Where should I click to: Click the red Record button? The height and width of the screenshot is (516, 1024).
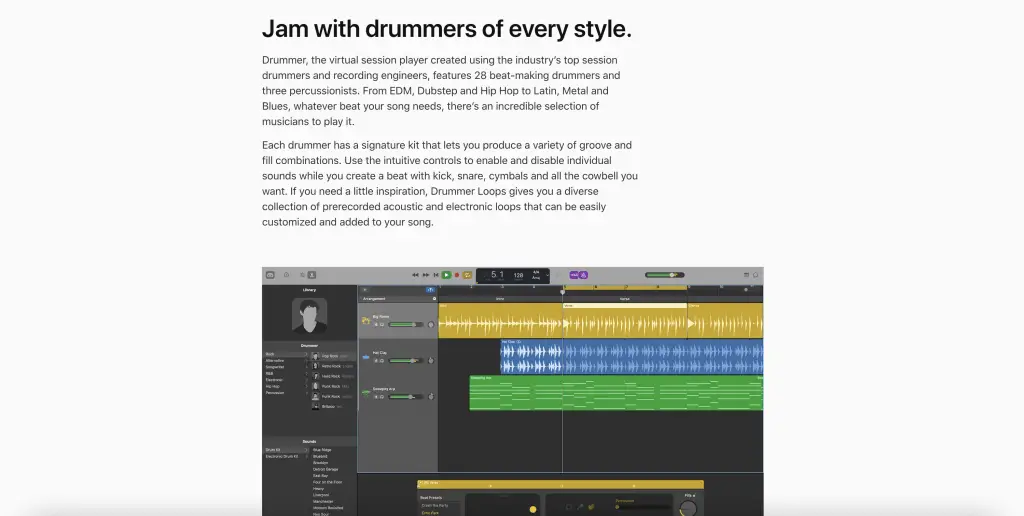pyautogui.click(x=457, y=275)
